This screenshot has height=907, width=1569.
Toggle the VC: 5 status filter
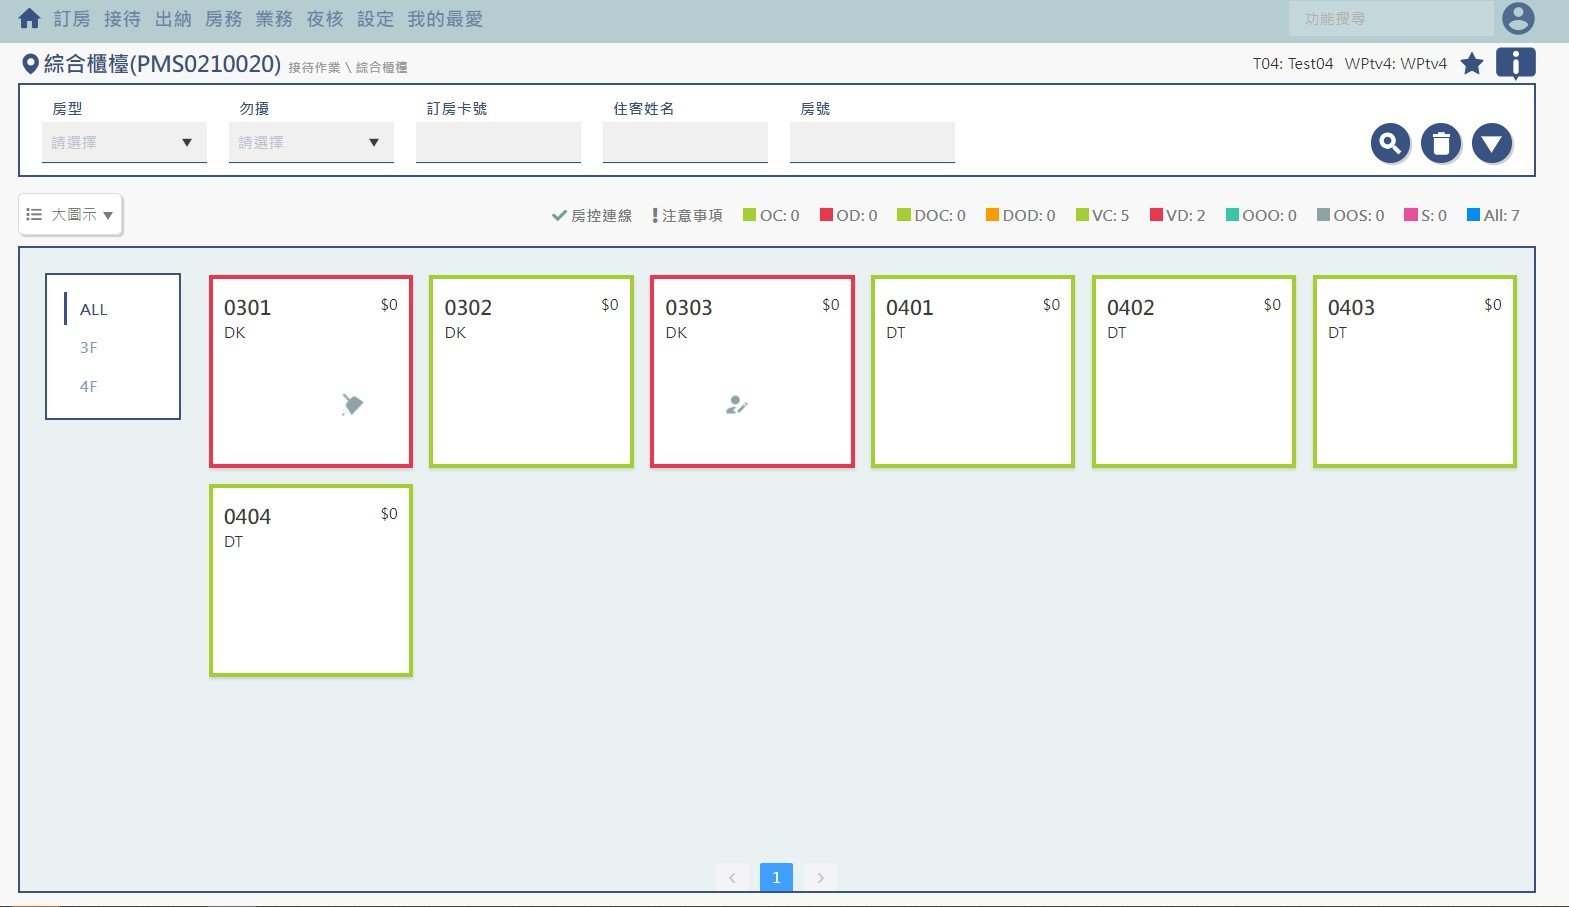(x=1102, y=216)
